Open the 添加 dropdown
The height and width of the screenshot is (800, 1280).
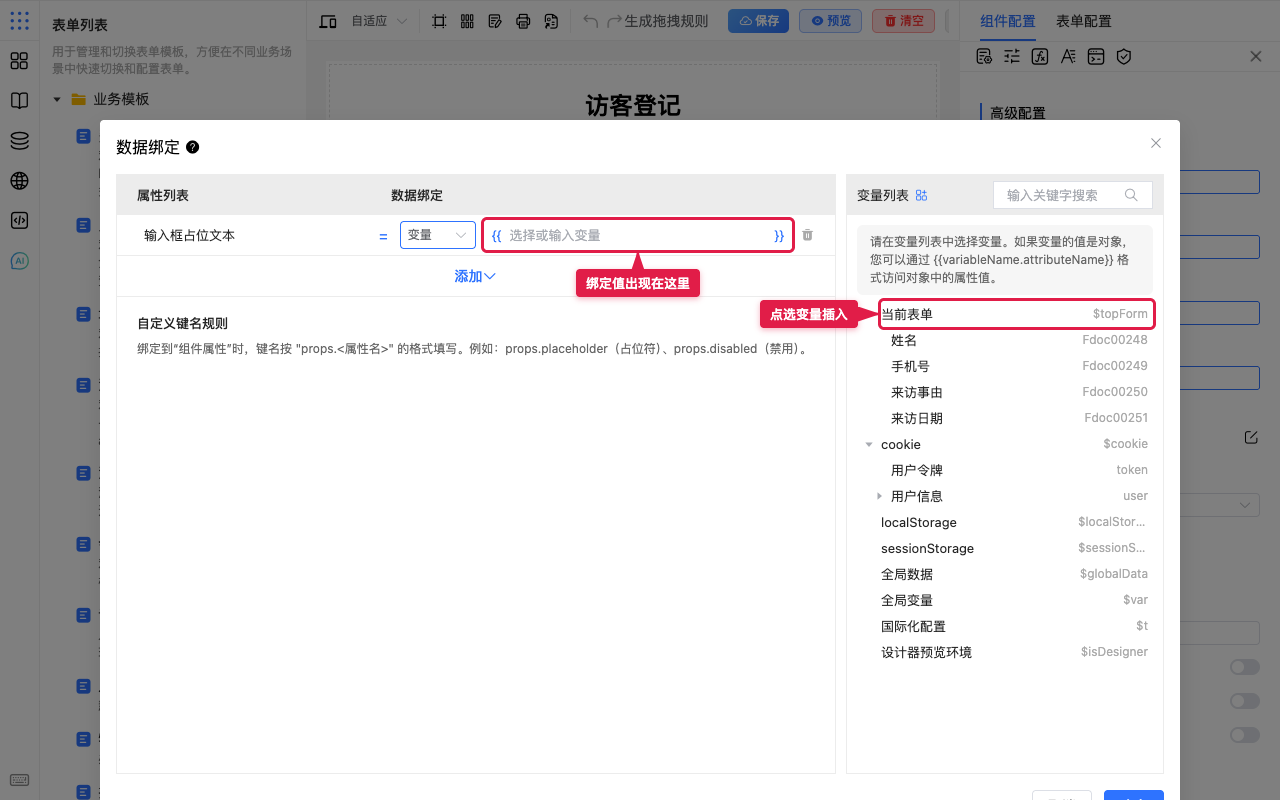475,276
